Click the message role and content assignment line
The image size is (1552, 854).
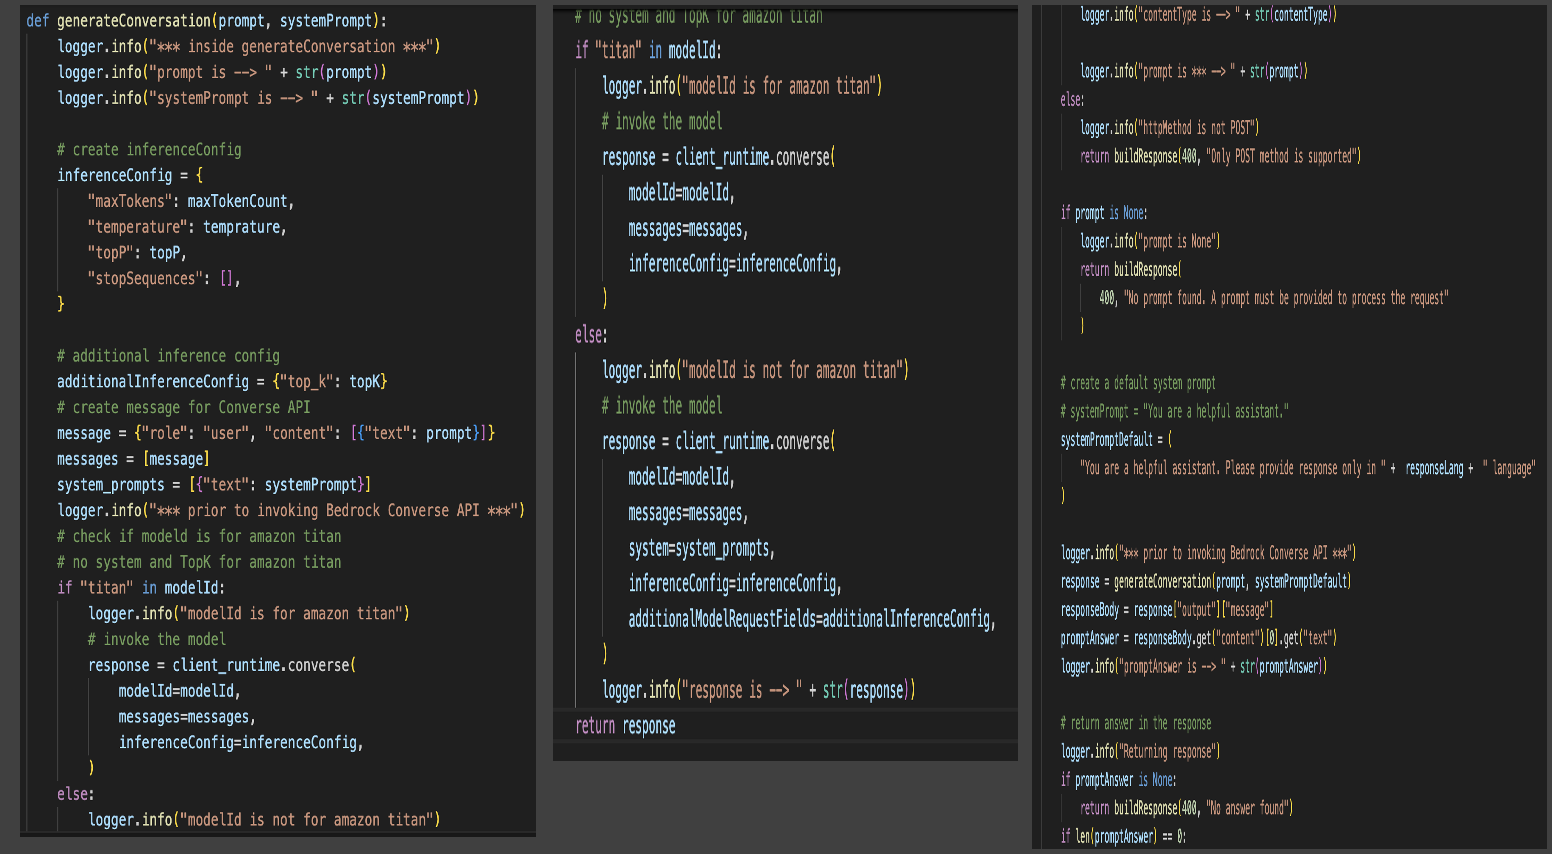275,433
